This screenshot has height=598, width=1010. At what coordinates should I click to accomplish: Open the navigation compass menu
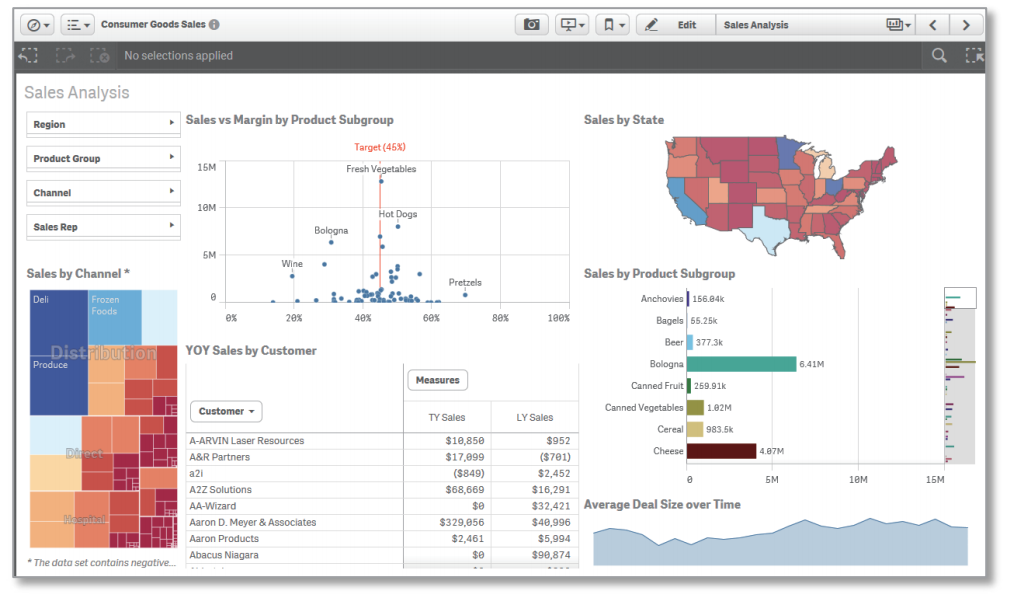[x=39, y=25]
